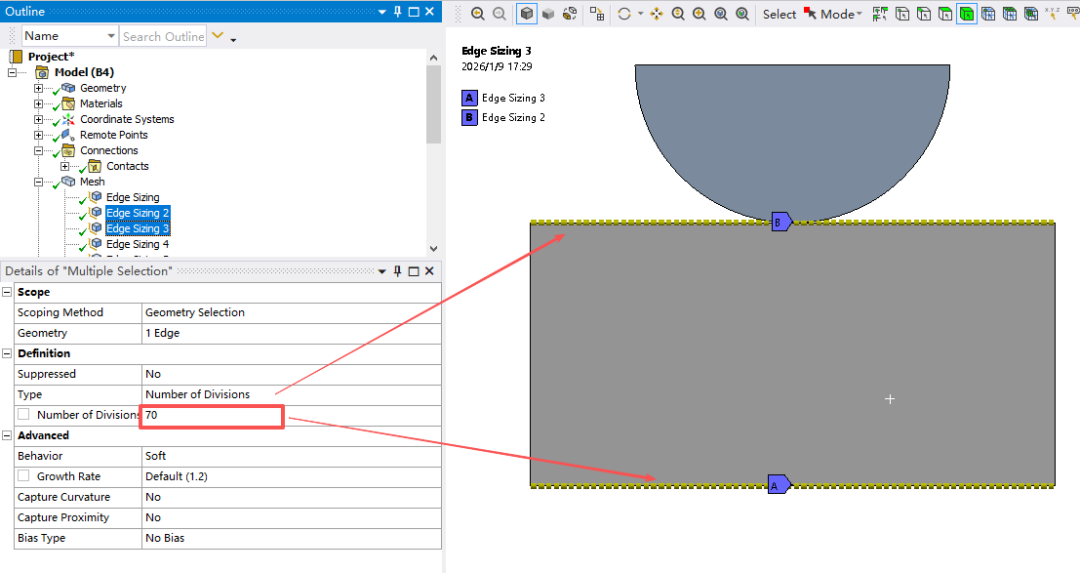
Task: Open the rotate tool dropdown arrow
Action: pyautogui.click(x=641, y=14)
